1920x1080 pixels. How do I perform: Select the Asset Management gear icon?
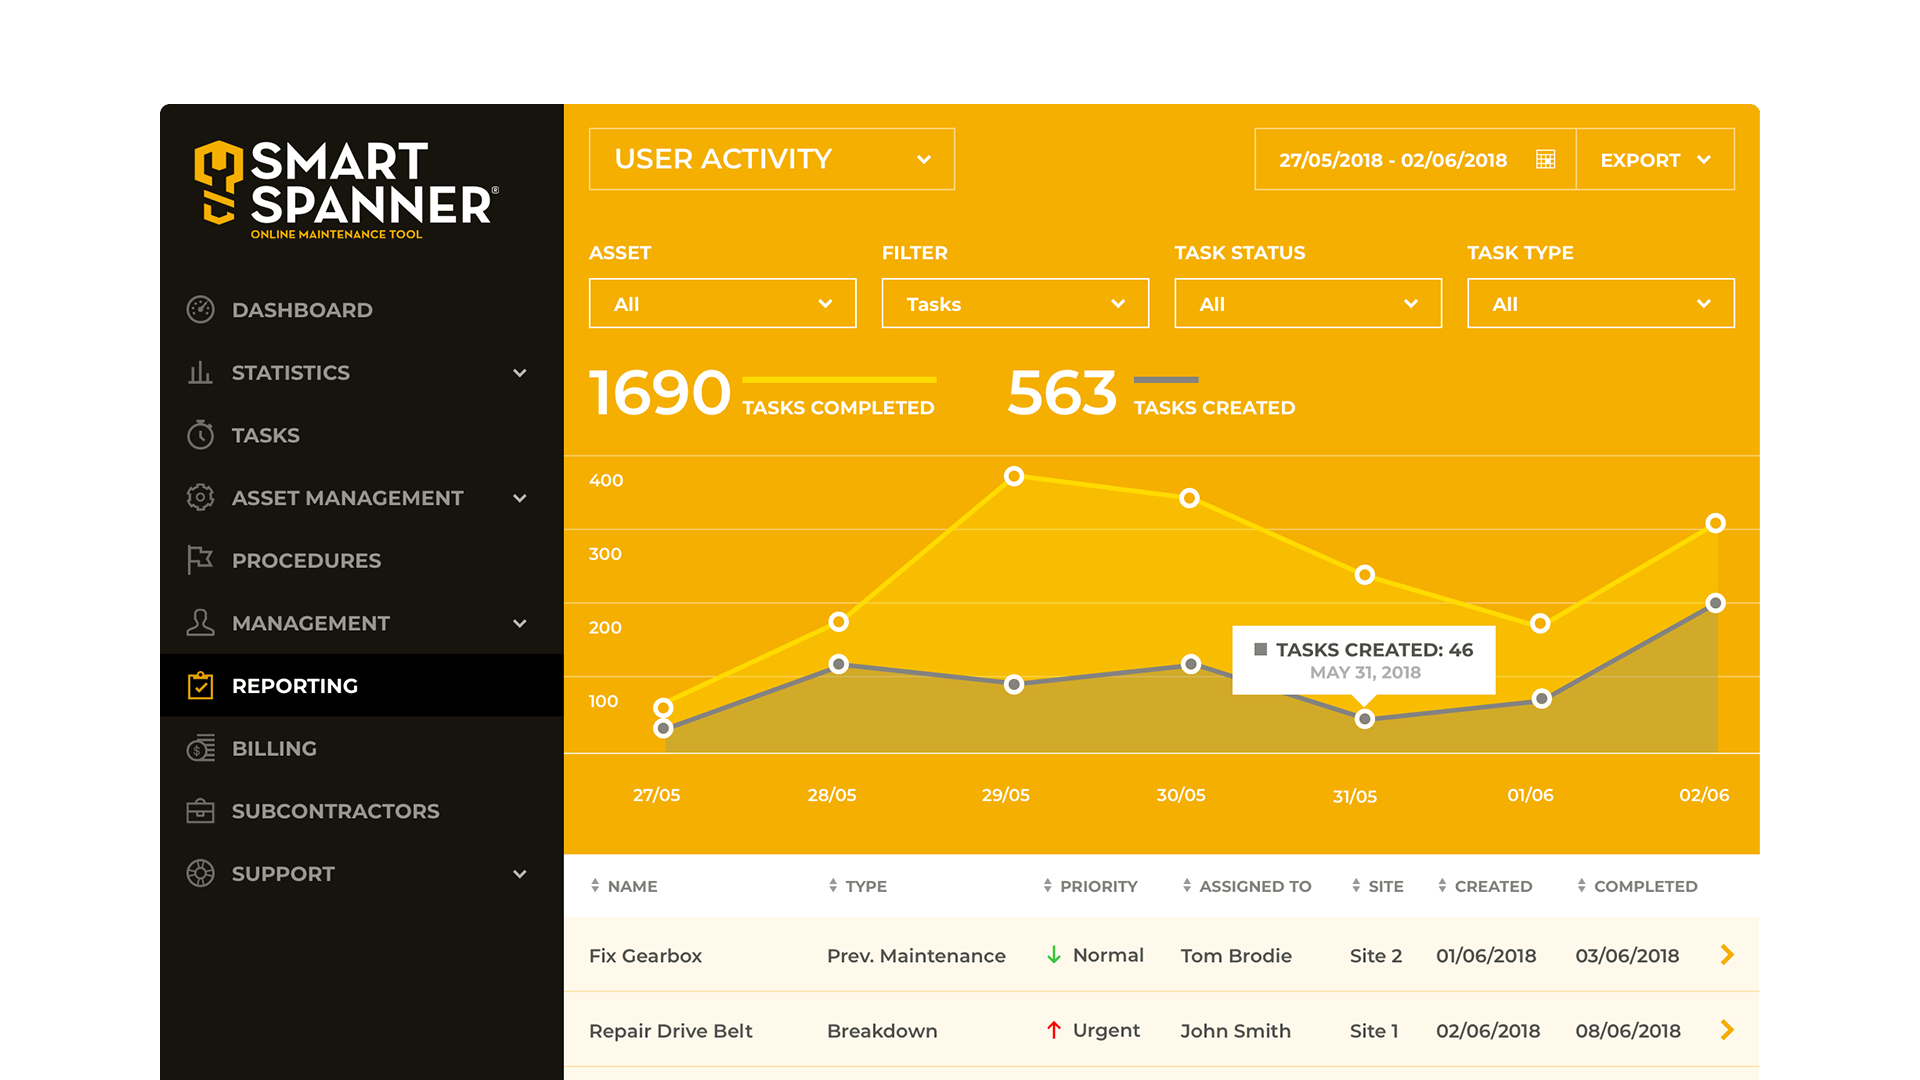(x=200, y=498)
